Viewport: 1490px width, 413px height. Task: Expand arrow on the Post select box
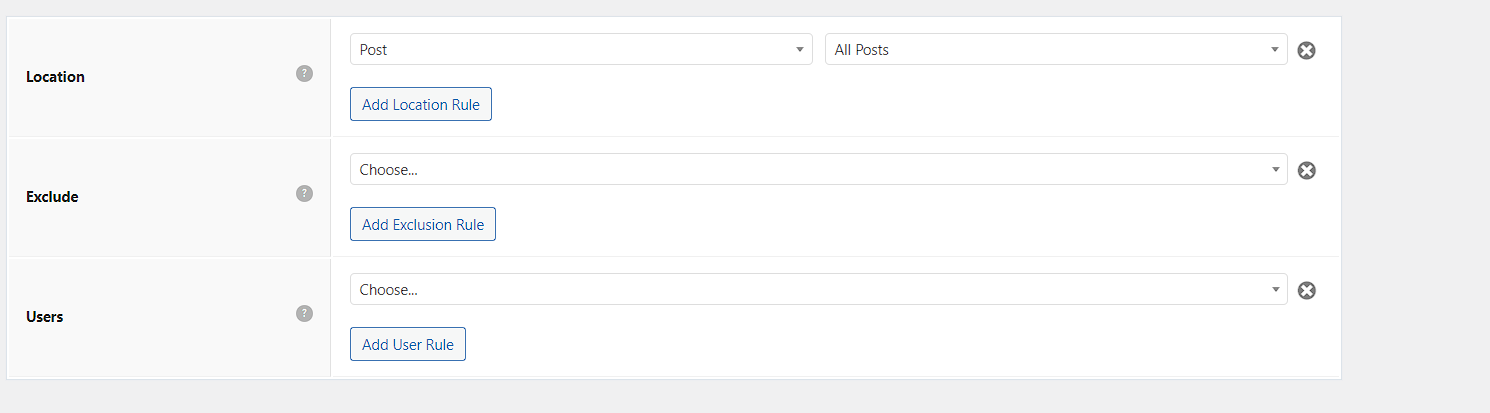pos(799,49)
